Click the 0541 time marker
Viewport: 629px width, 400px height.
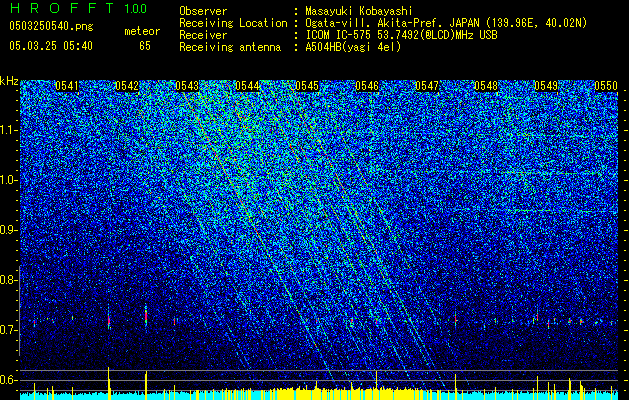(67, 86)
